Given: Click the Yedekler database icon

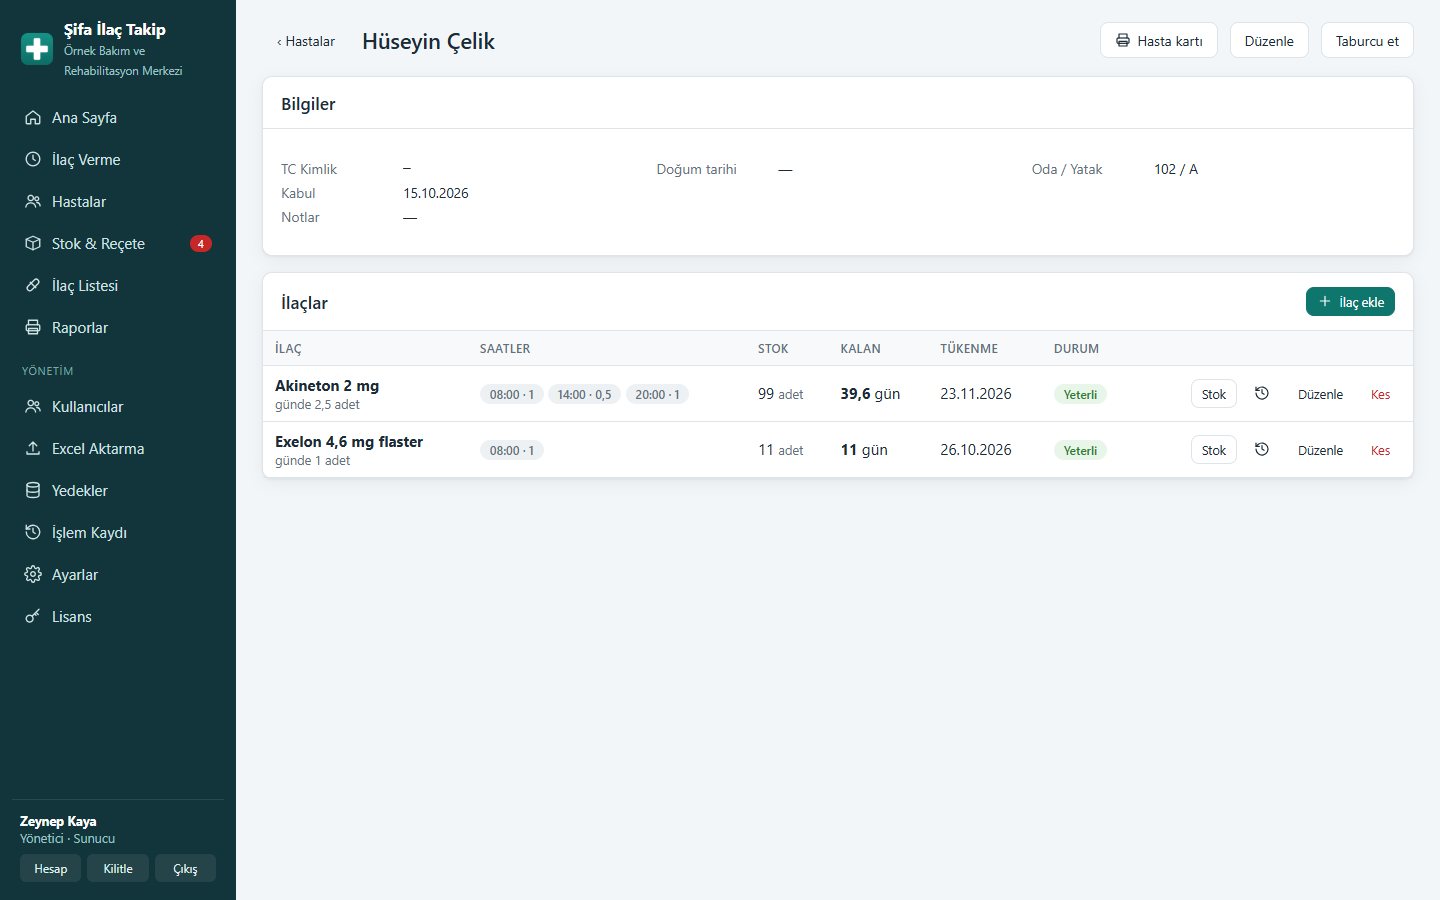Looking at the screenshot, I should click(x=33, y=491).
